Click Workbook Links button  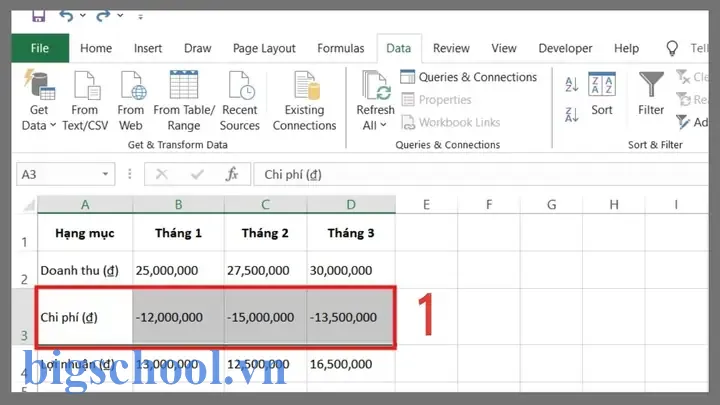(x=450, y=123)
